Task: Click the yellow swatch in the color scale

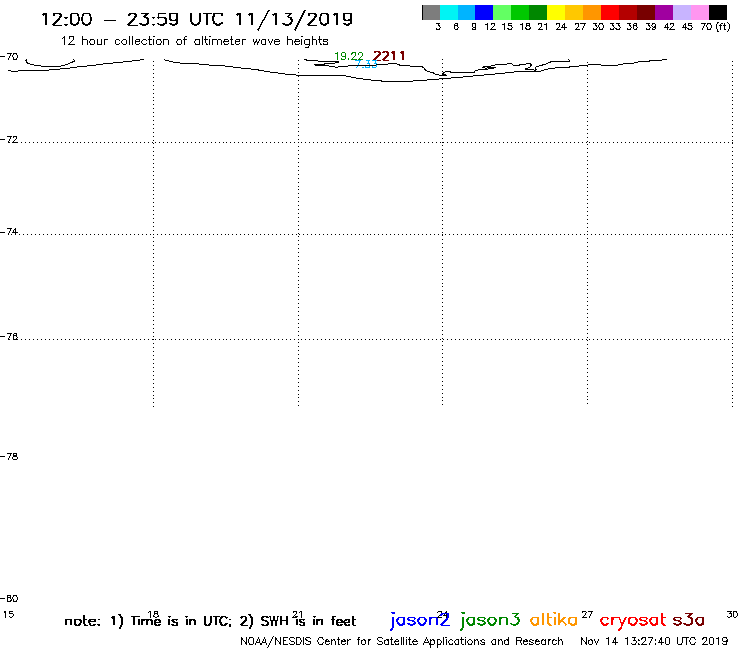Action: click(556, 12)
